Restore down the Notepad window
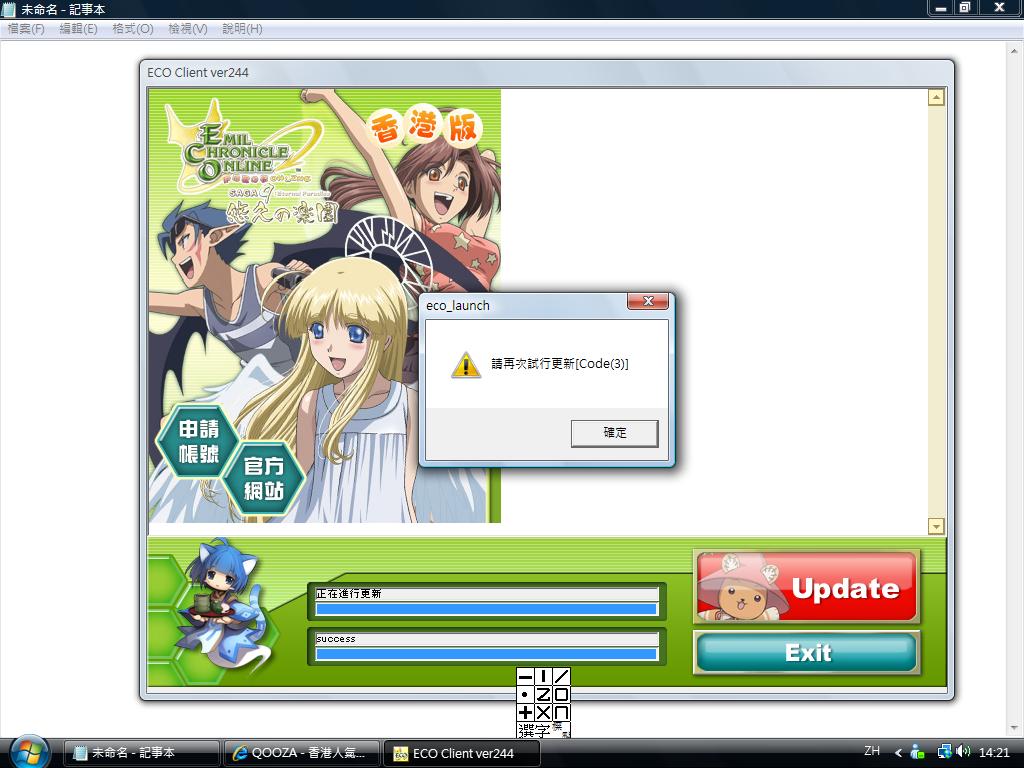This screenshot has height=768, width=1024. (965, 8)
